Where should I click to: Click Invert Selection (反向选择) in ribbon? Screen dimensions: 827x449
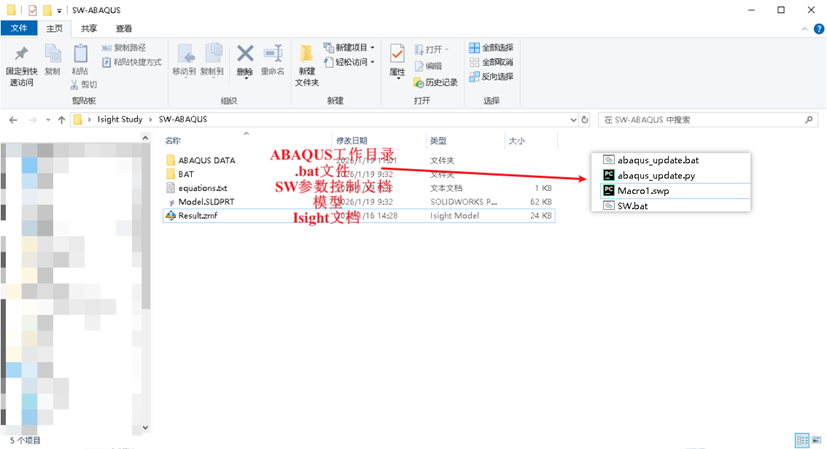coord(491,76)
